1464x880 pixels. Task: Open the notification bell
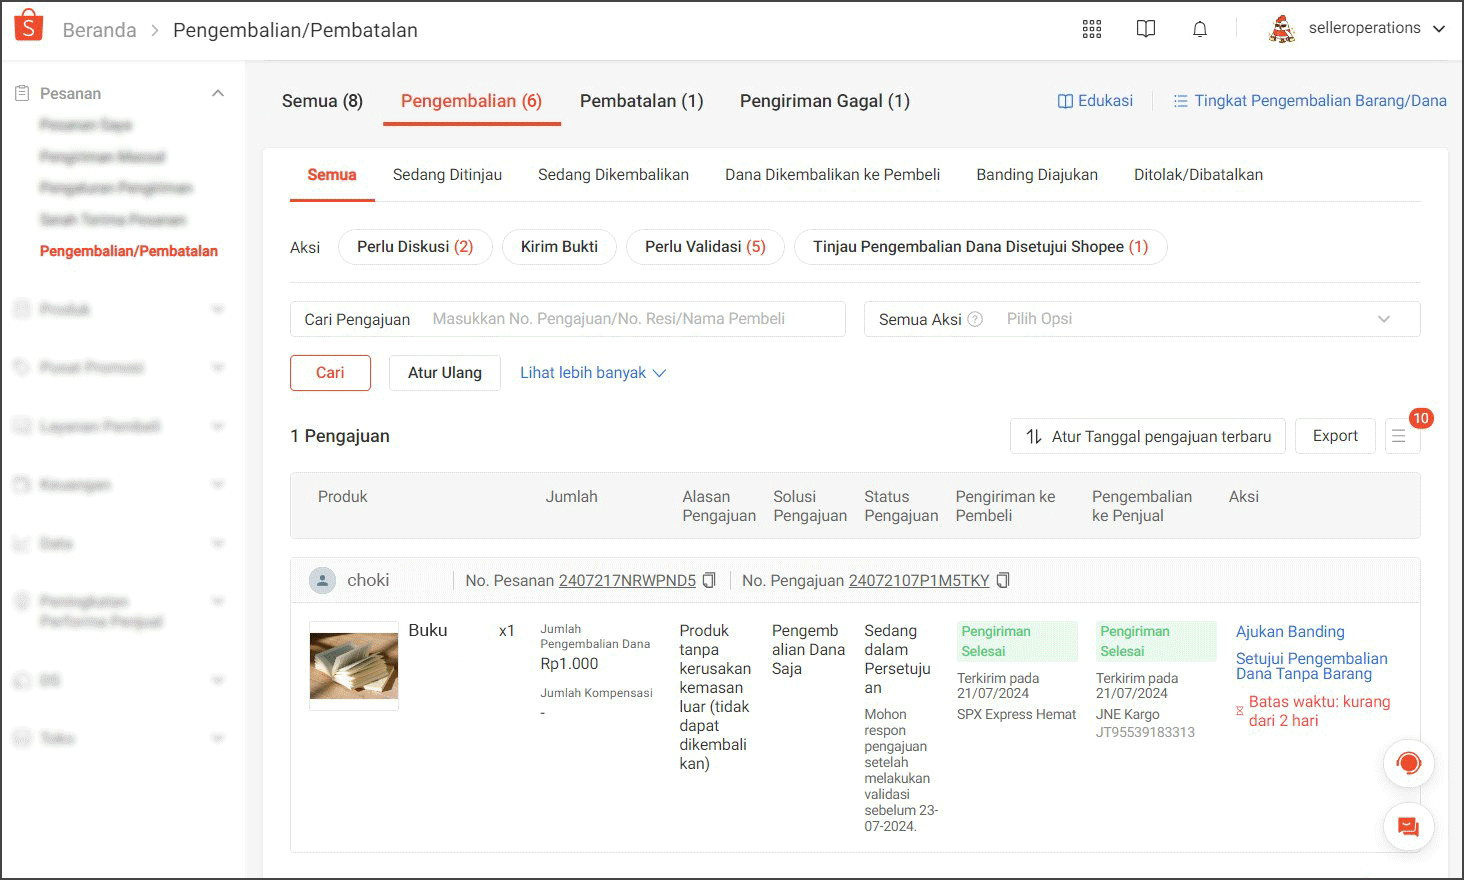pos(1199,29)
